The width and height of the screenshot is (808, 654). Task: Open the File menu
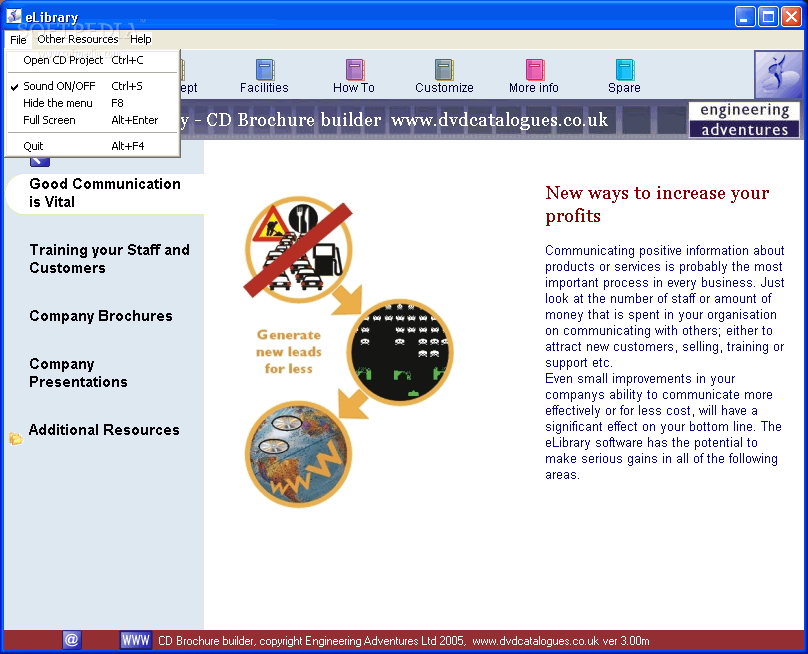pyautogui.click(x=18, y=40)
